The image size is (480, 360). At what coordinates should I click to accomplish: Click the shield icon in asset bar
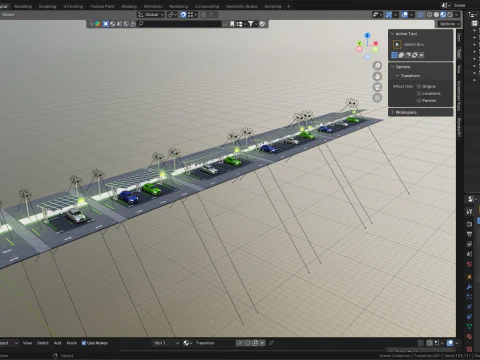[262, 24]
